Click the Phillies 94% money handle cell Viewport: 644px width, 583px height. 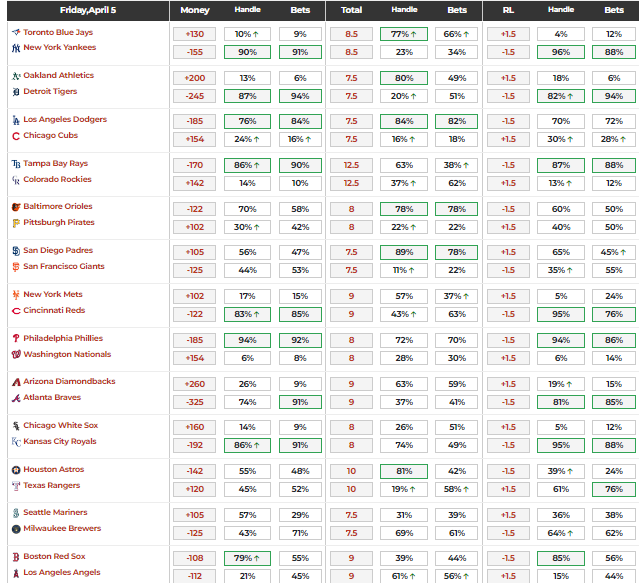click(x=247, y=340)
